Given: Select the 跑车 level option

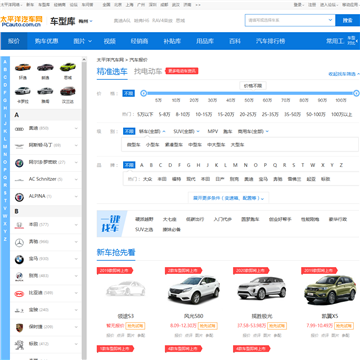Looking at the screenshot, I should (x=228, y=131).
